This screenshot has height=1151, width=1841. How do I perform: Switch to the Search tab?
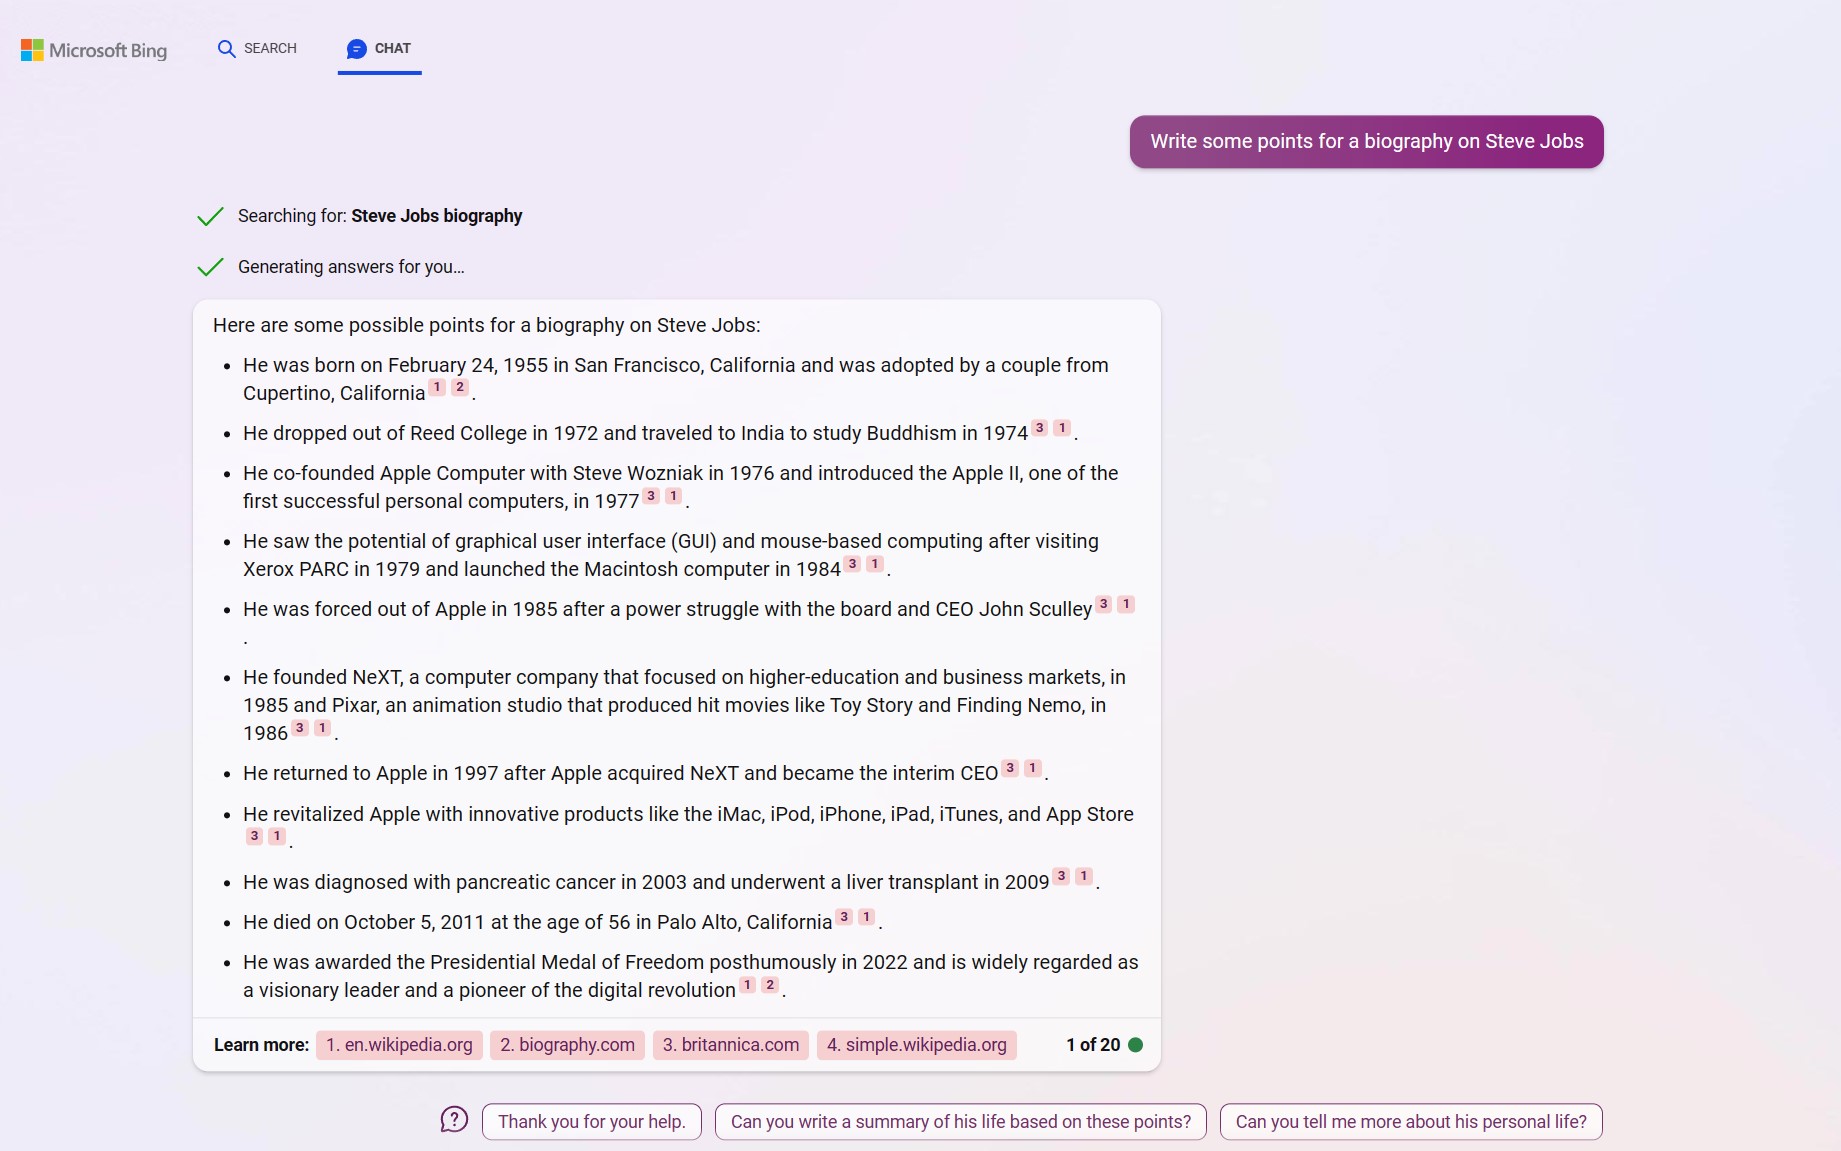[x=257, y=48]
